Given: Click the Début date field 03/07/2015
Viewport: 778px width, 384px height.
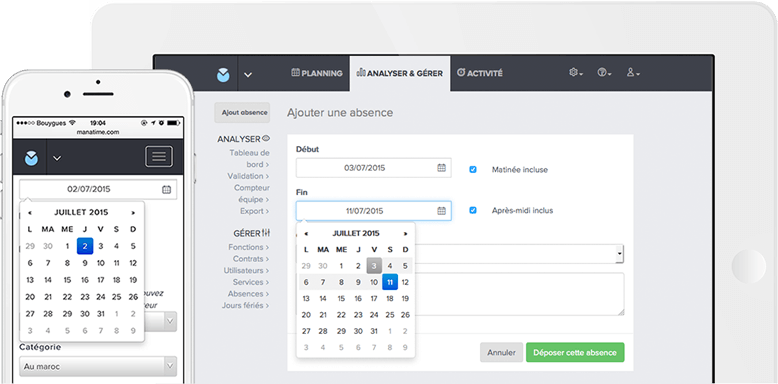Looking at the screenshot, I should (374, 168).
